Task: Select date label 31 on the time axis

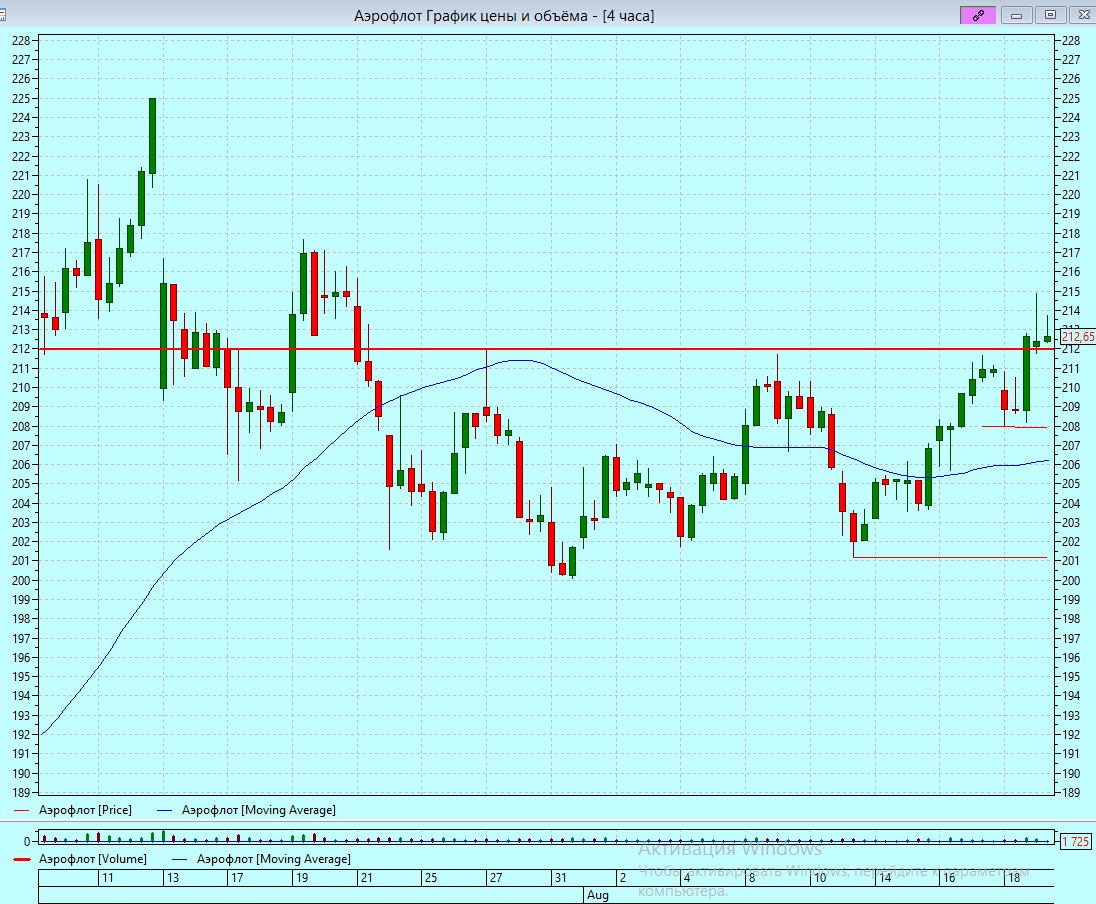Action: coord(561,877)
